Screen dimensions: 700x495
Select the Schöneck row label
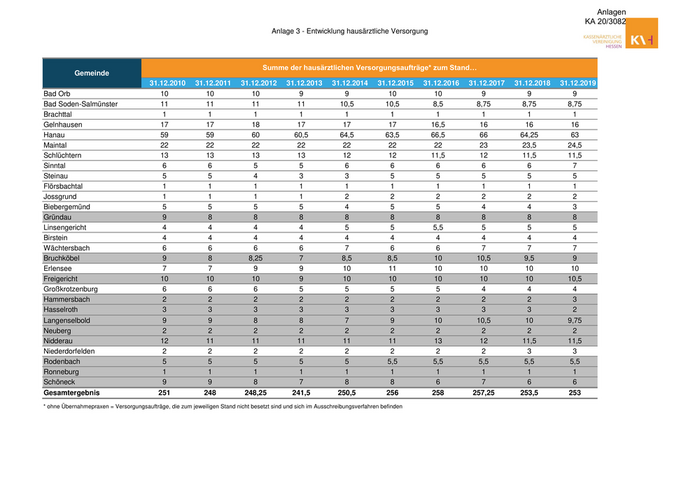coord(62,382)
